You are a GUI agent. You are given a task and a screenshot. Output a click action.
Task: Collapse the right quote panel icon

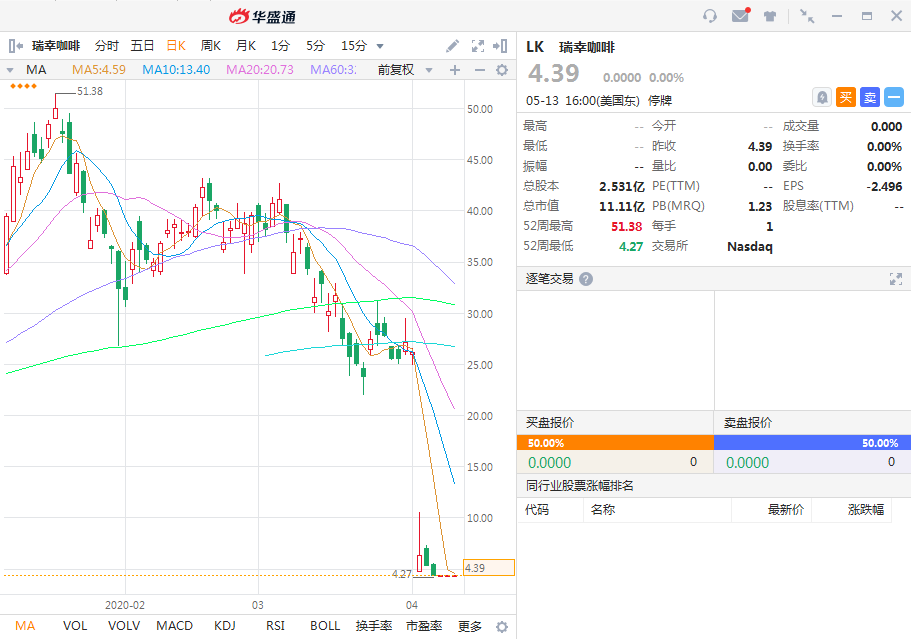point(500,46)
